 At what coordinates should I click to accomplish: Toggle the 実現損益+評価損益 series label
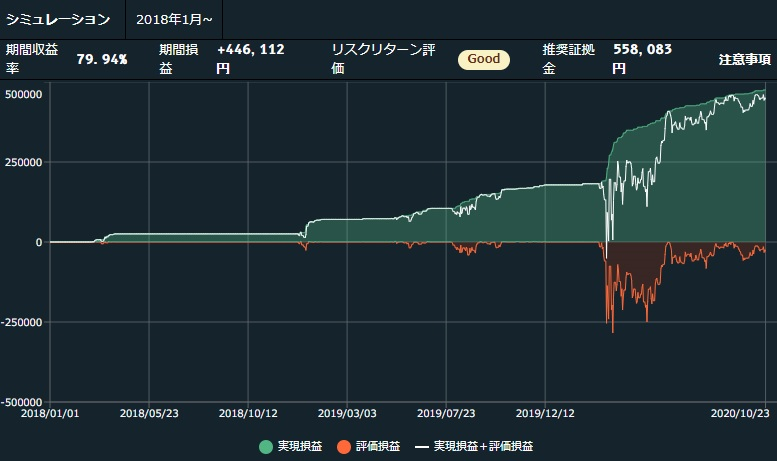(x=483, y=446)
